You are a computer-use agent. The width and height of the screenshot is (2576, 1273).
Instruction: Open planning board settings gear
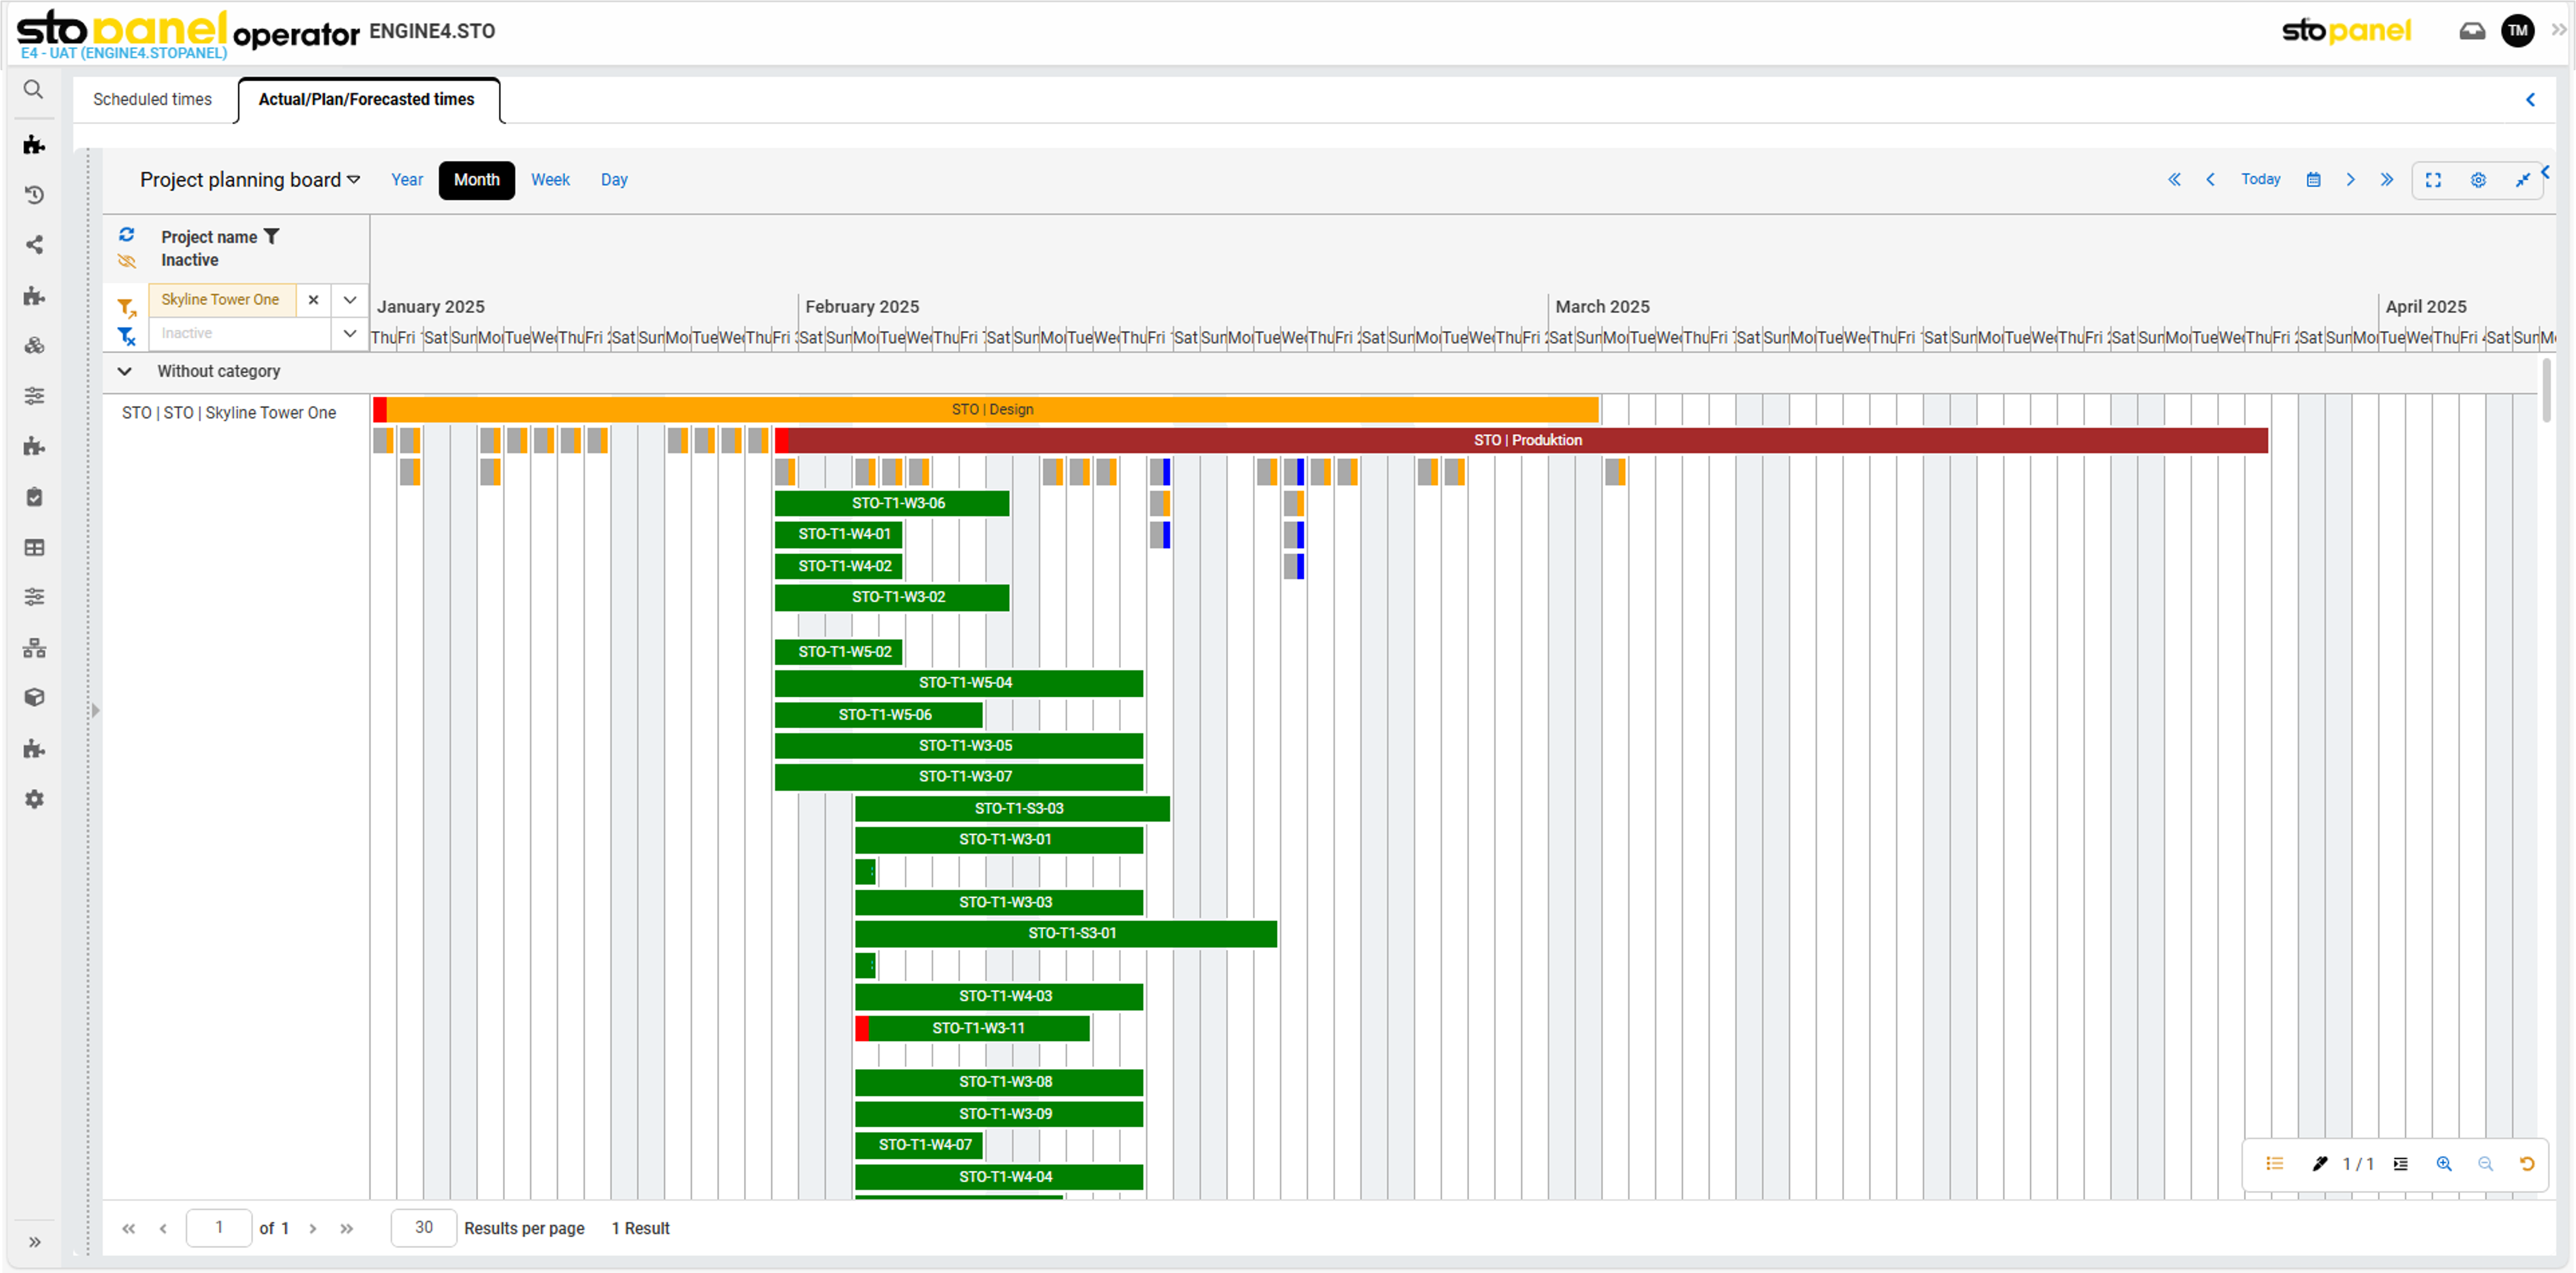point(2478,180)
